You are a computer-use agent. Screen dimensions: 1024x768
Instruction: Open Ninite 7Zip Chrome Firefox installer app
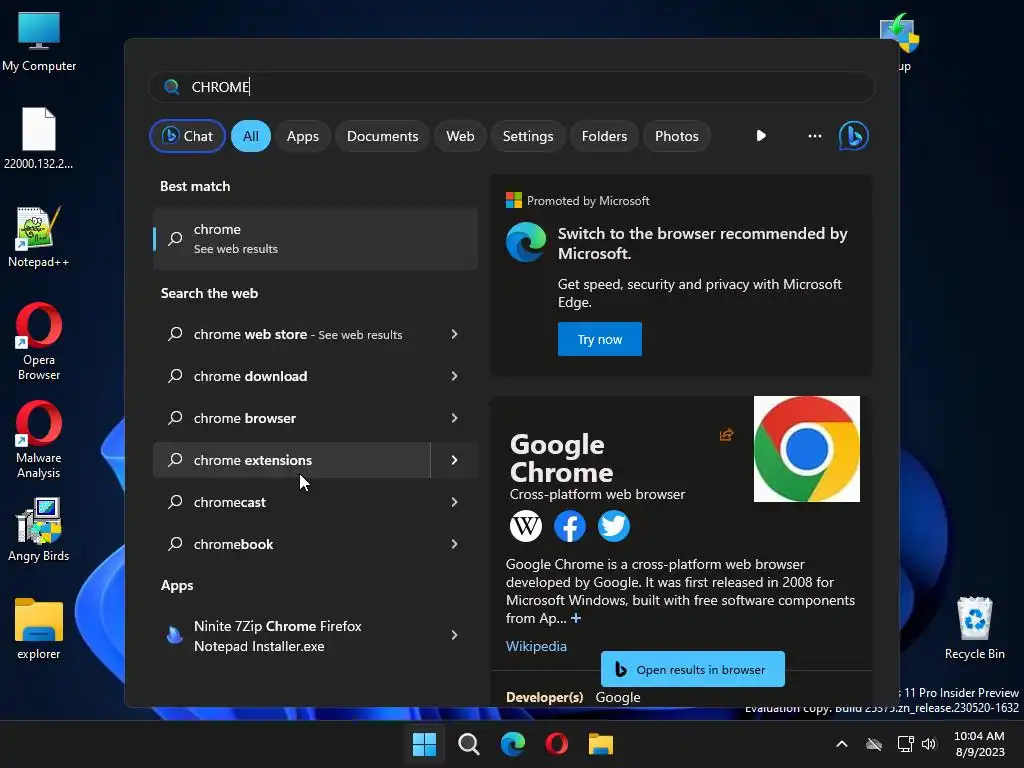(x=292, y=635)
